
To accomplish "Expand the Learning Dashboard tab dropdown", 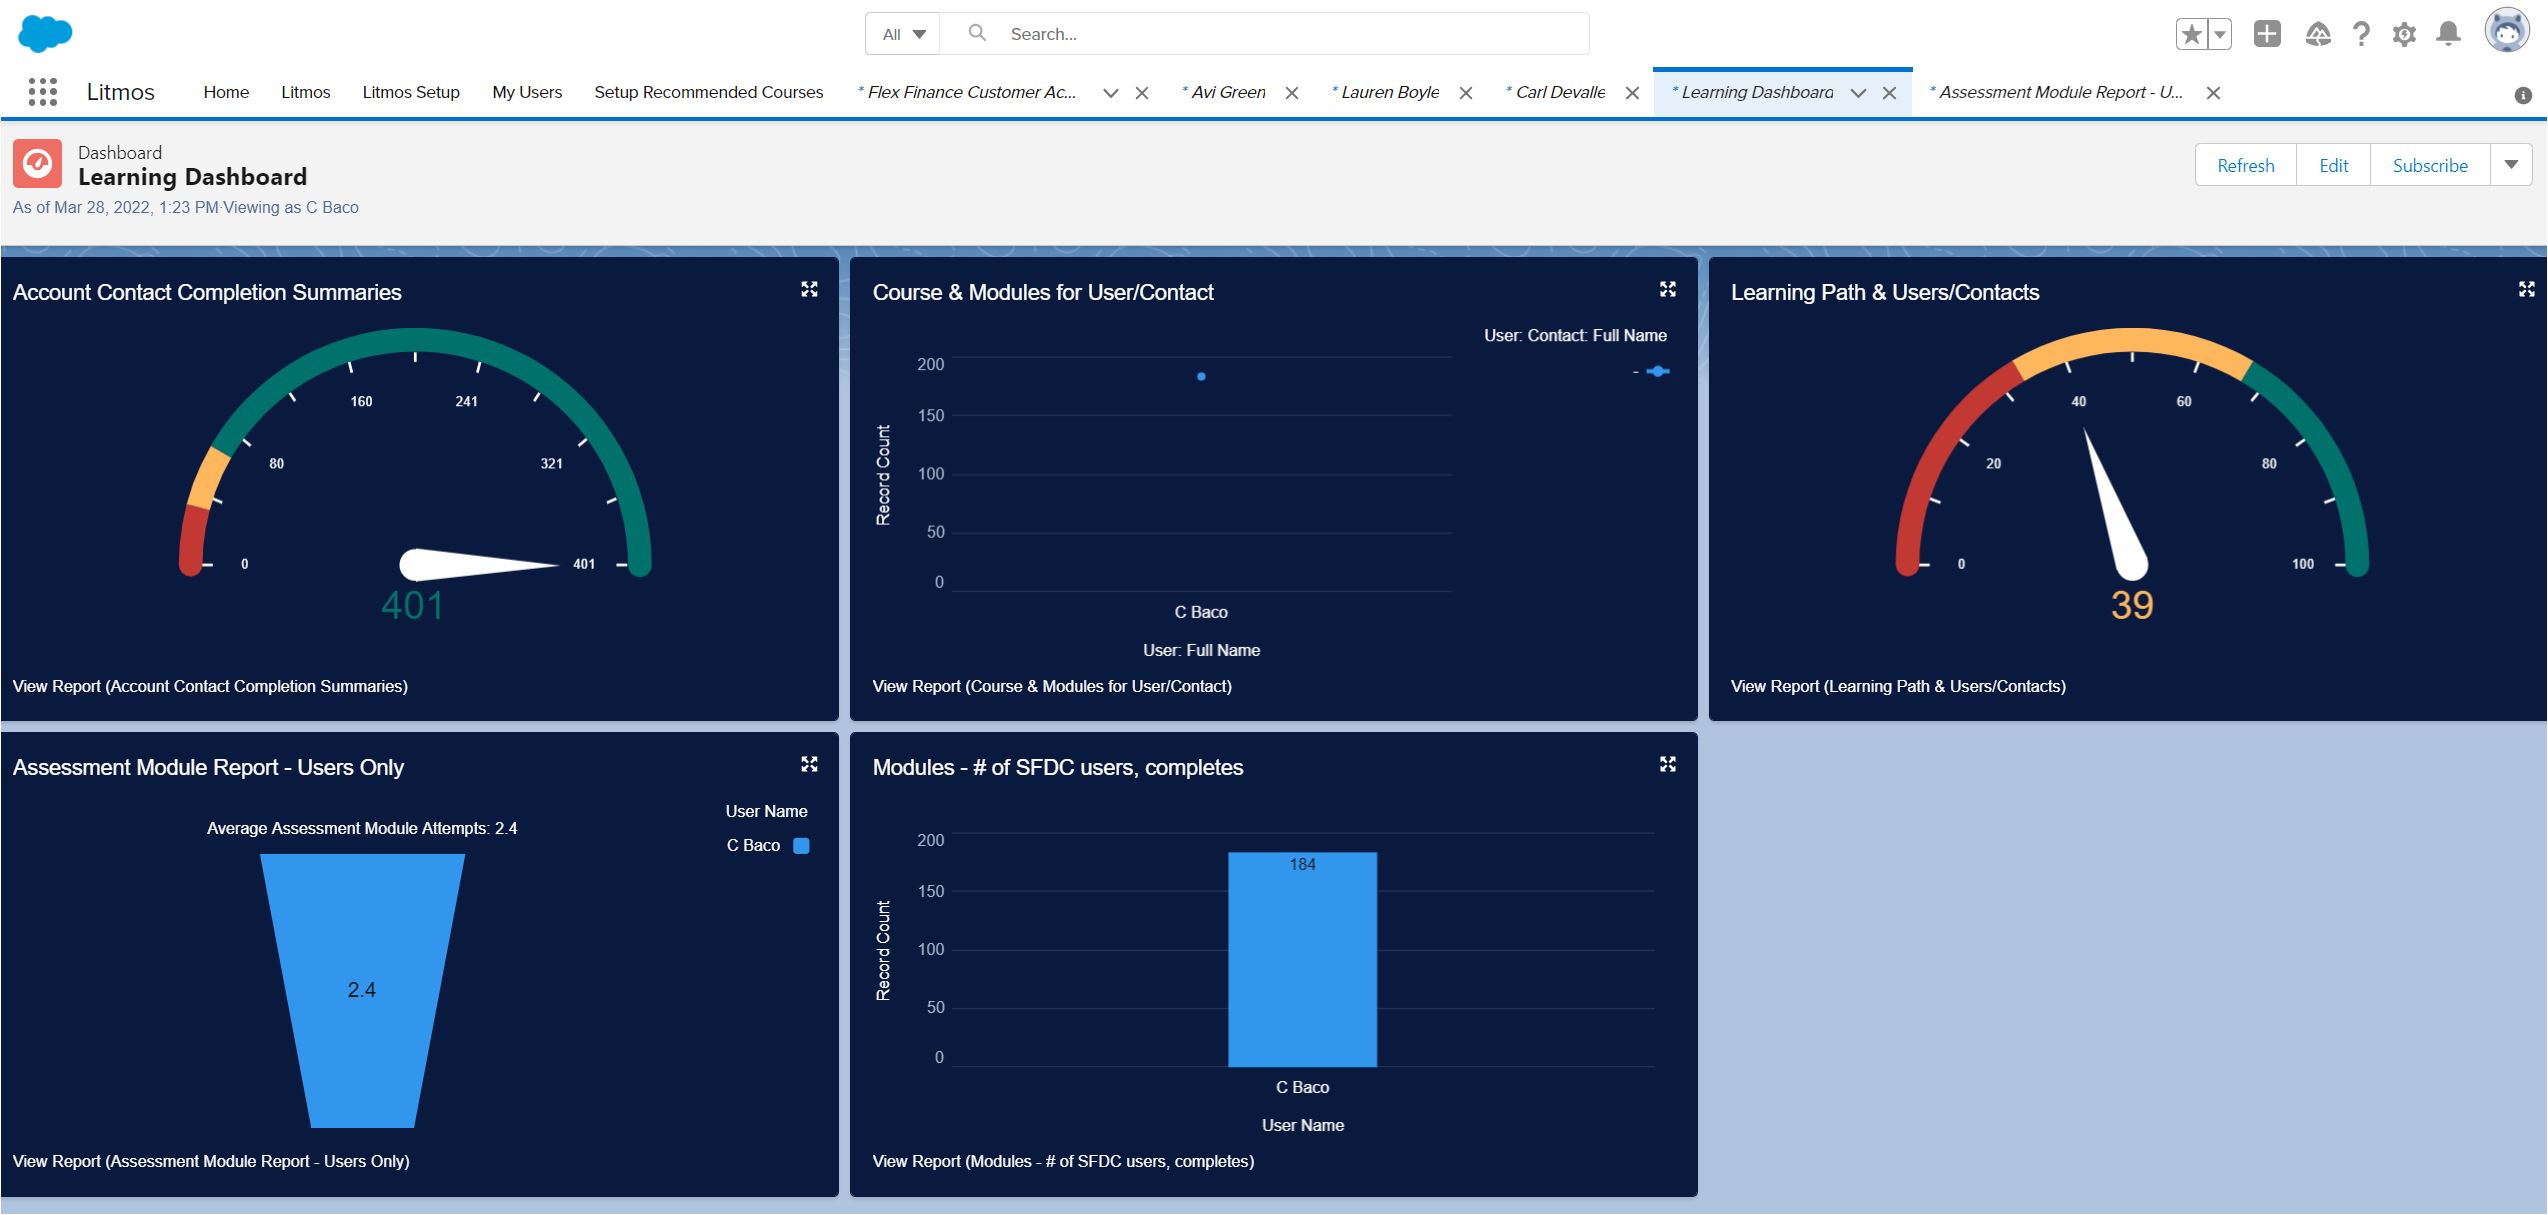I will point(1859,91).
